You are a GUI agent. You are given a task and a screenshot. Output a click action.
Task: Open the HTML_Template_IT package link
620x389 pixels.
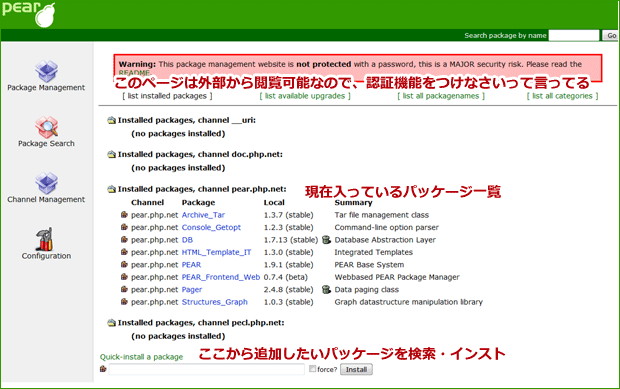(x=216, y=252)
